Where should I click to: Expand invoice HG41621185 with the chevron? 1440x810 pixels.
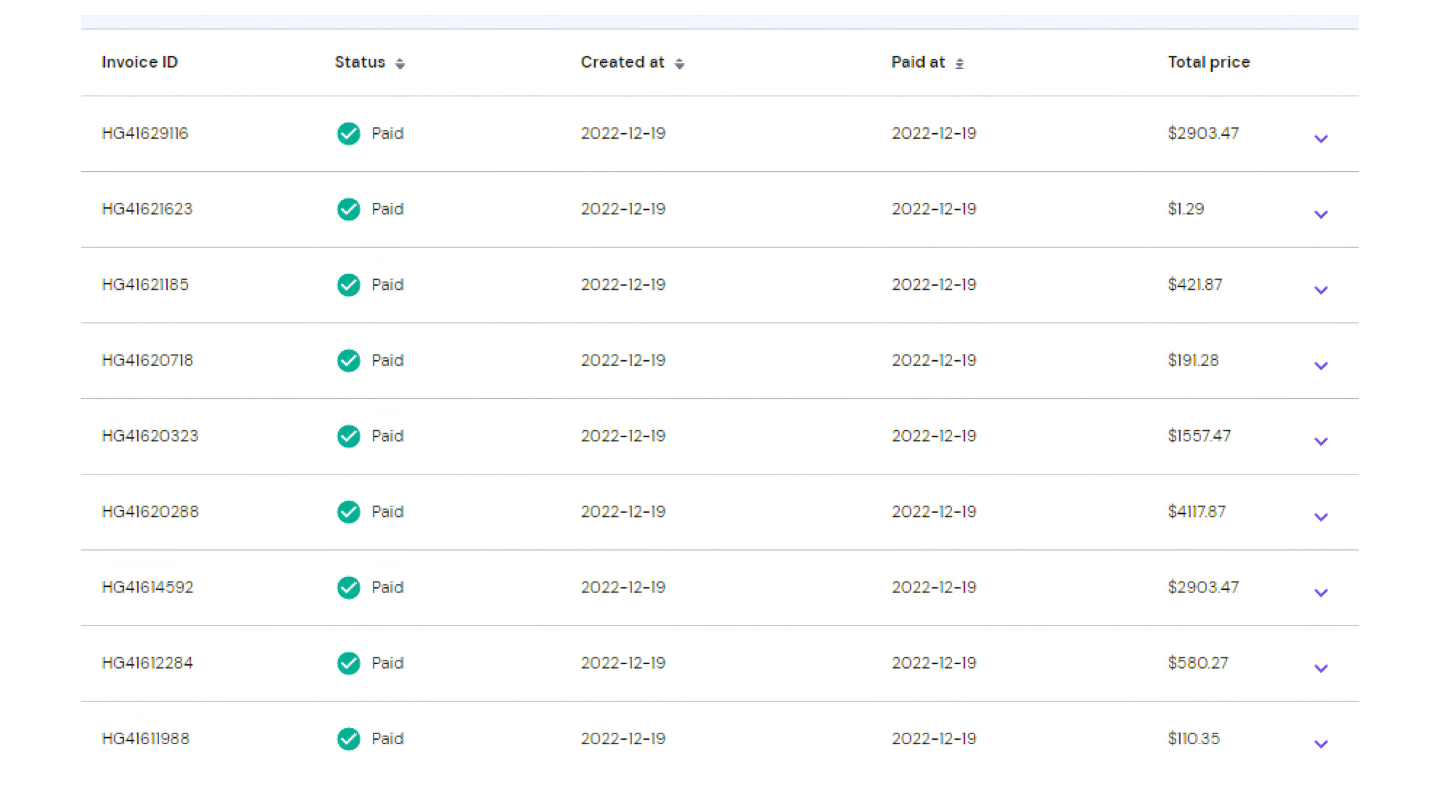[1320, 290]
